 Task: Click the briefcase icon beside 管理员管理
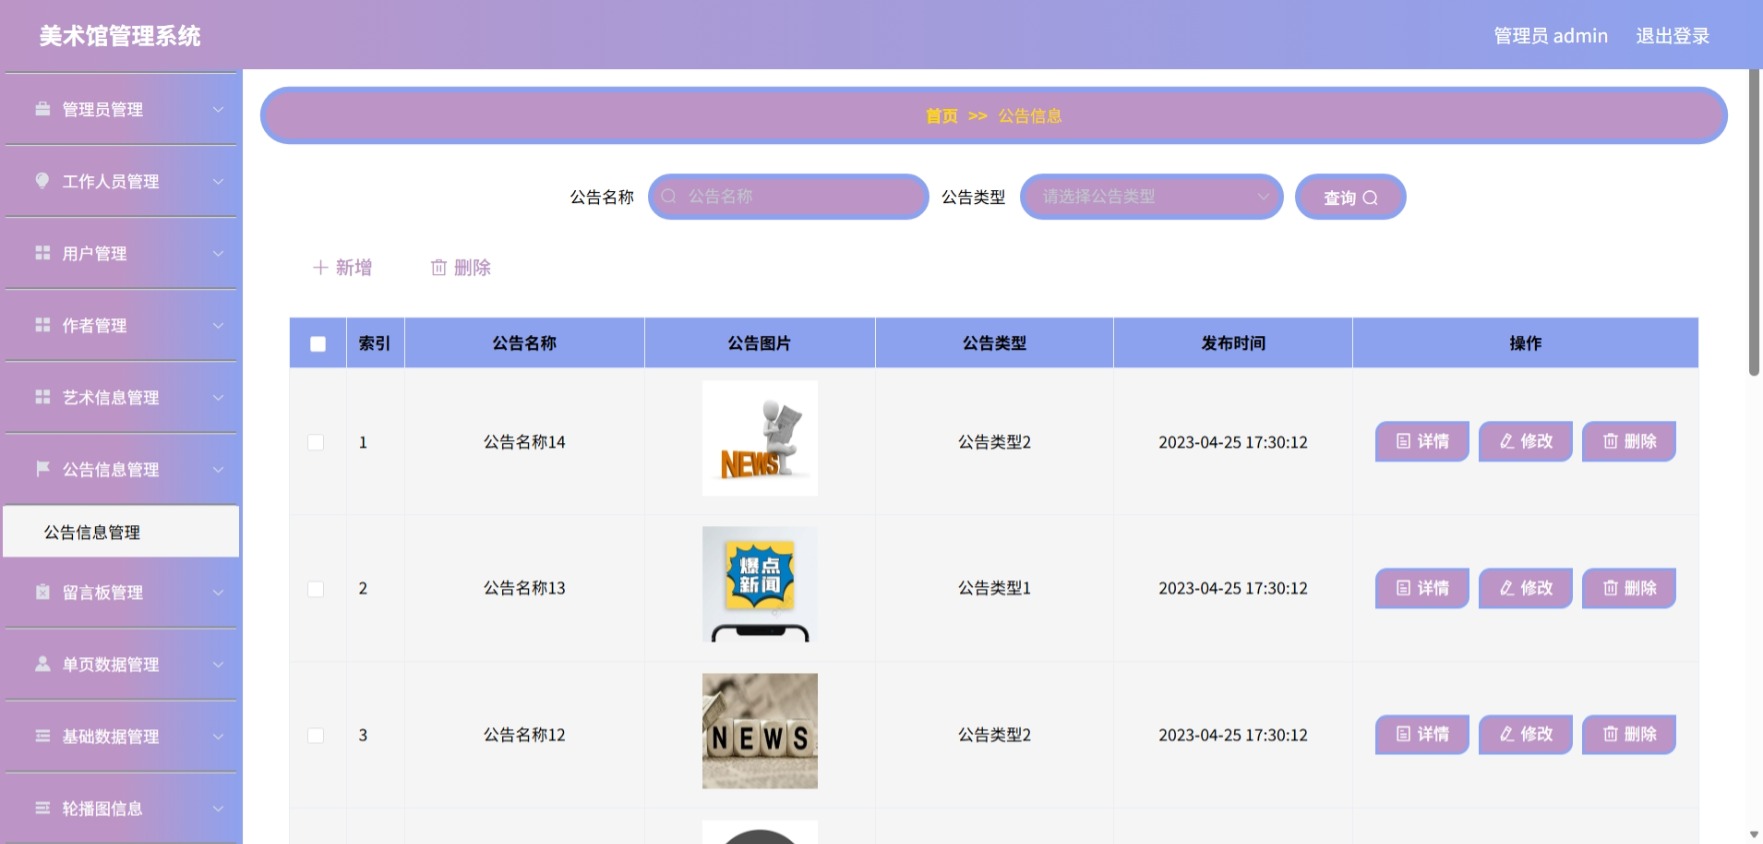pyautogui.click(x=43, y=109)
